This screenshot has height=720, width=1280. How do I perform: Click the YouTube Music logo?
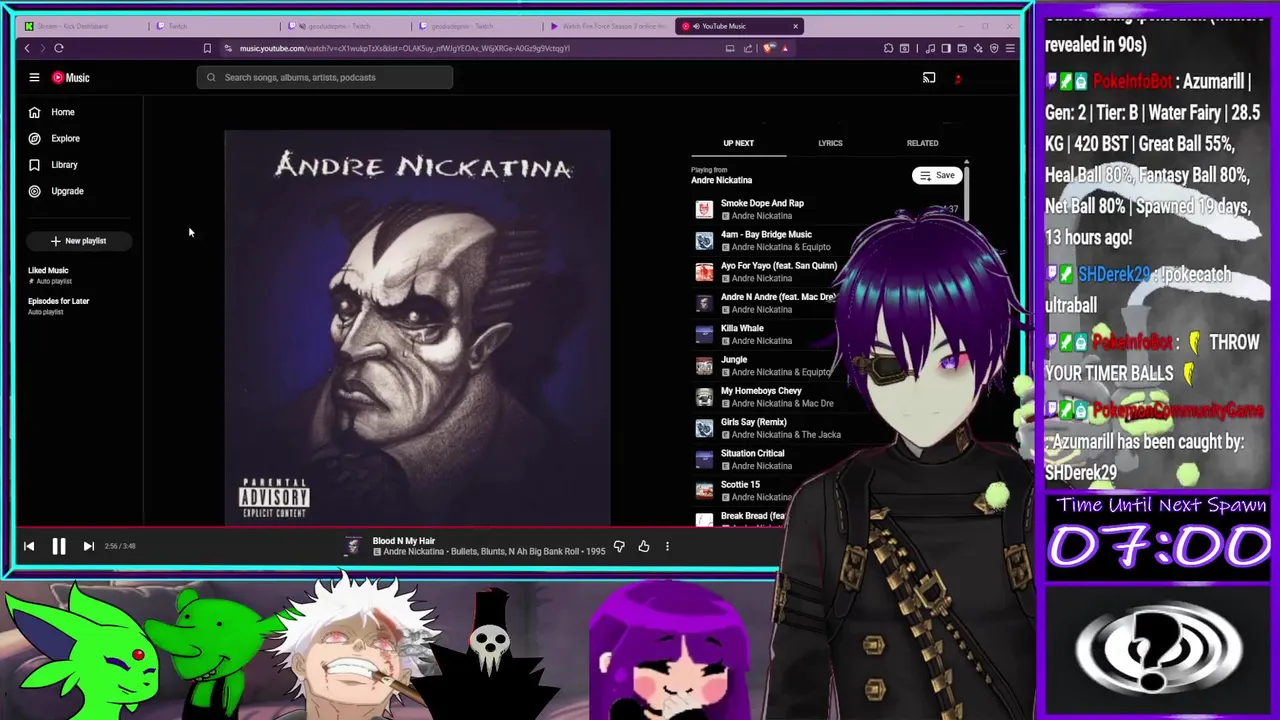[x=71, y=77]
